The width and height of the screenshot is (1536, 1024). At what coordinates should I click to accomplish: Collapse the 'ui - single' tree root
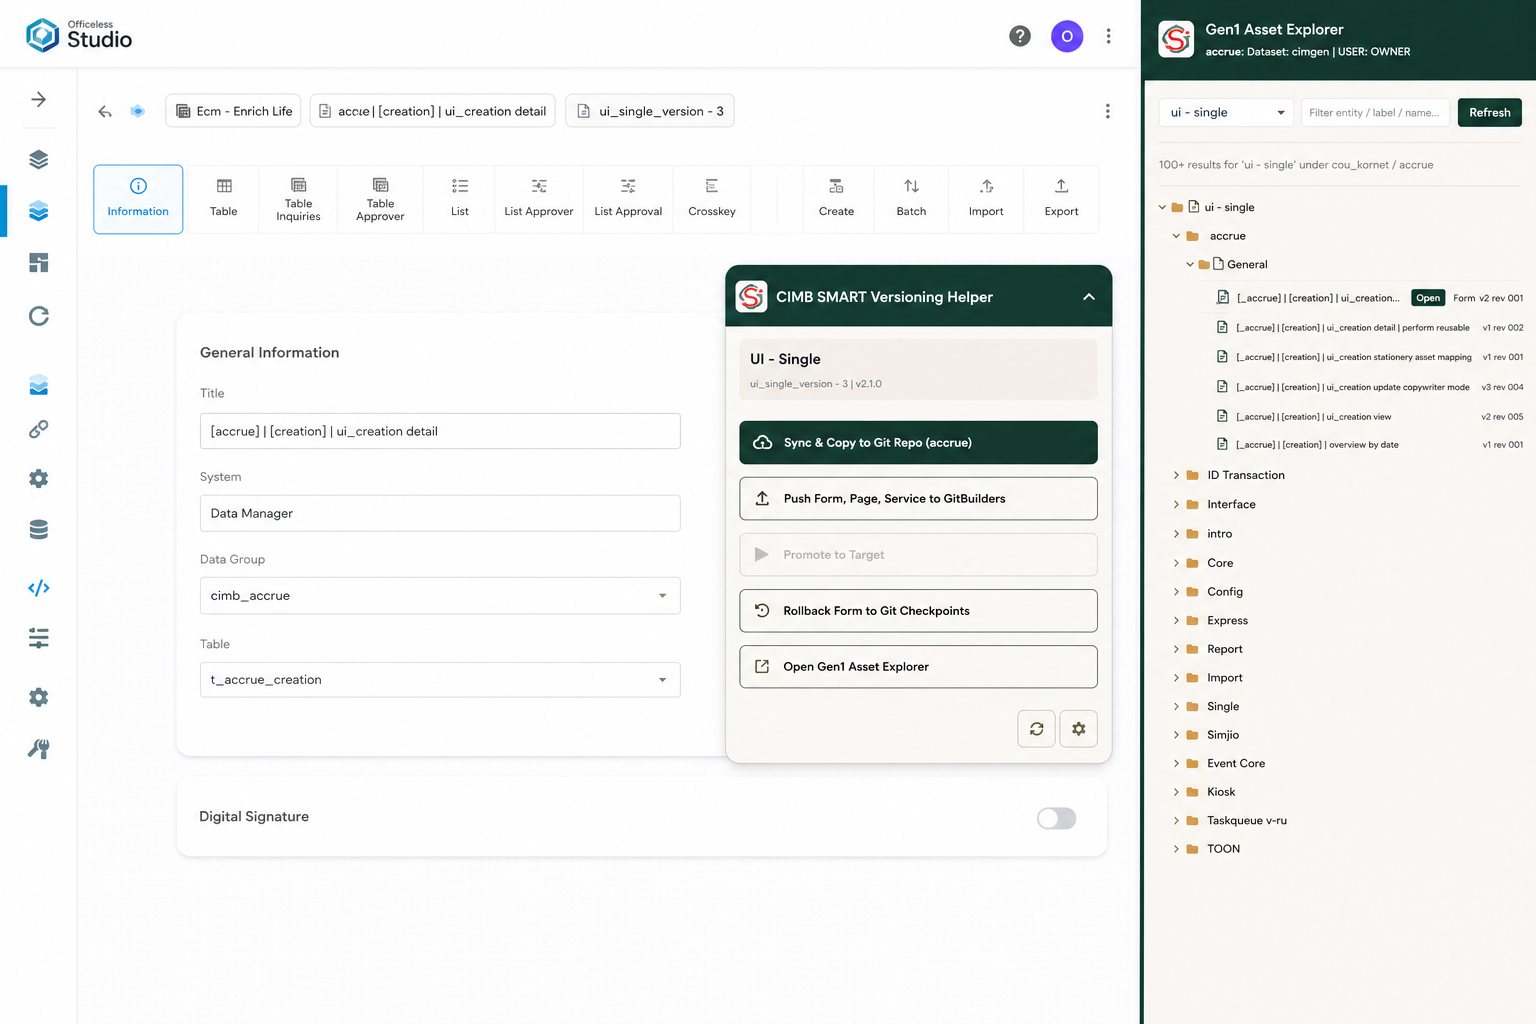point(1162,207)
